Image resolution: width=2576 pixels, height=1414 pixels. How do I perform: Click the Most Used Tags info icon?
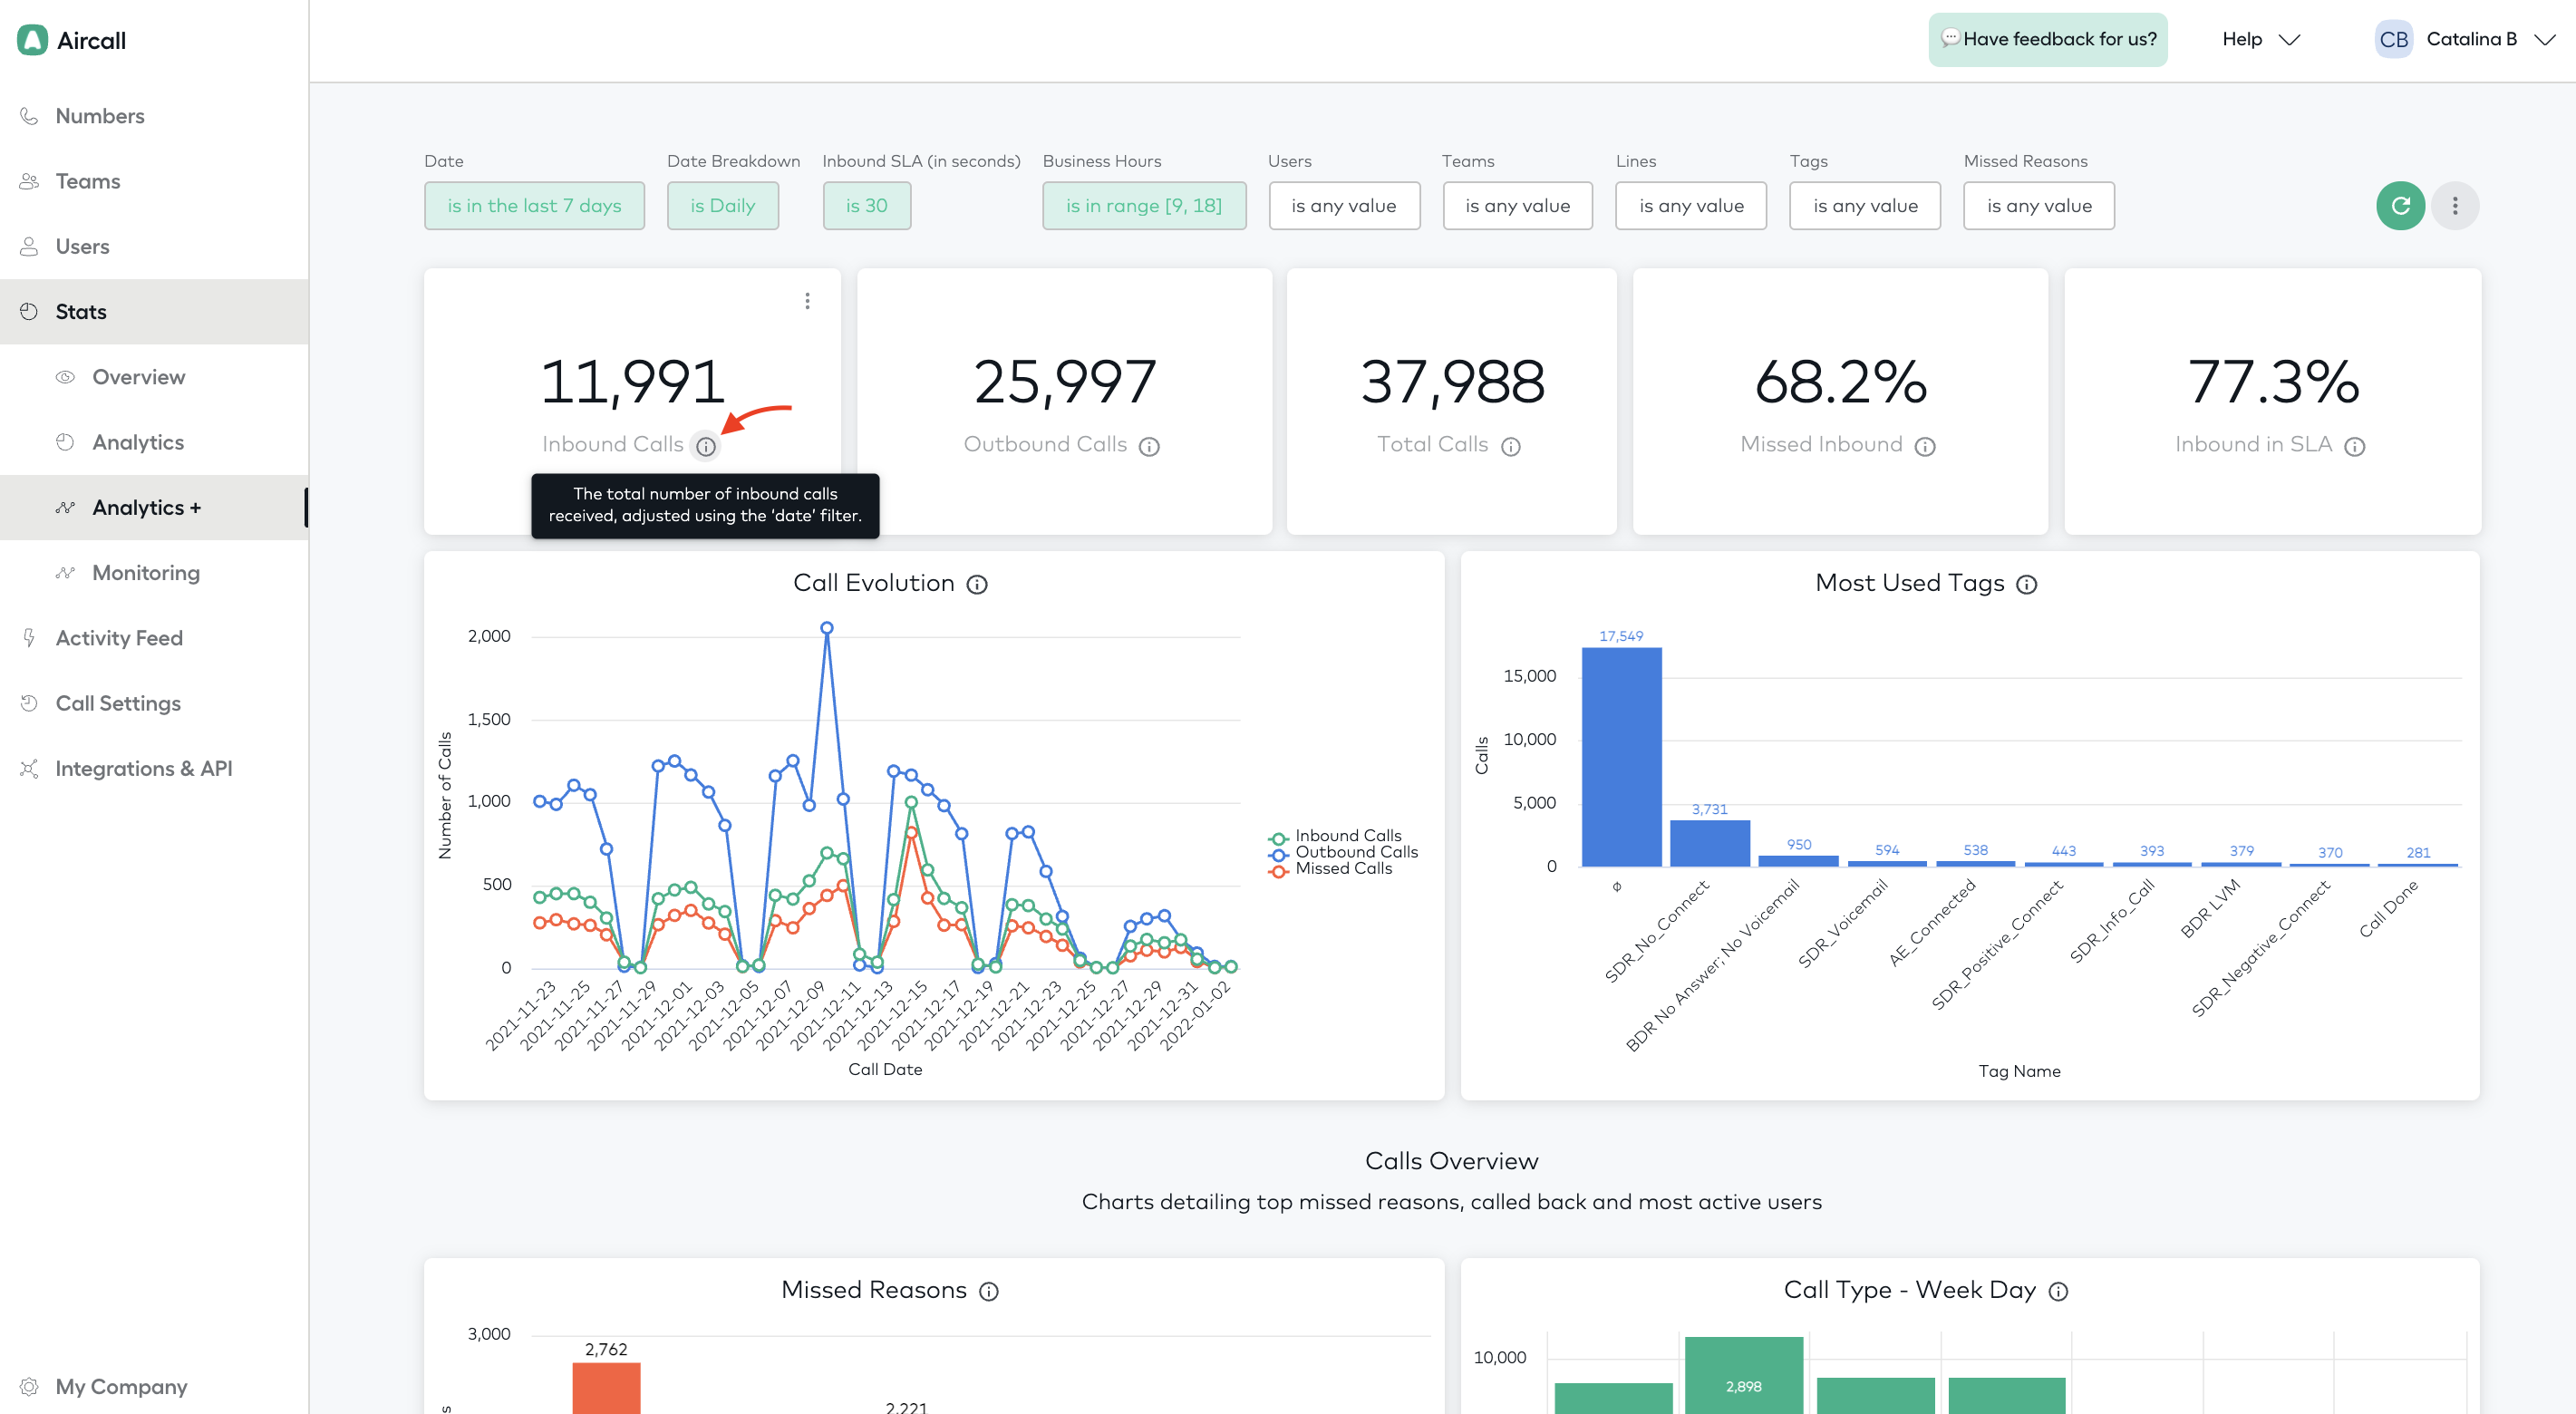(x=2027, y=584)
